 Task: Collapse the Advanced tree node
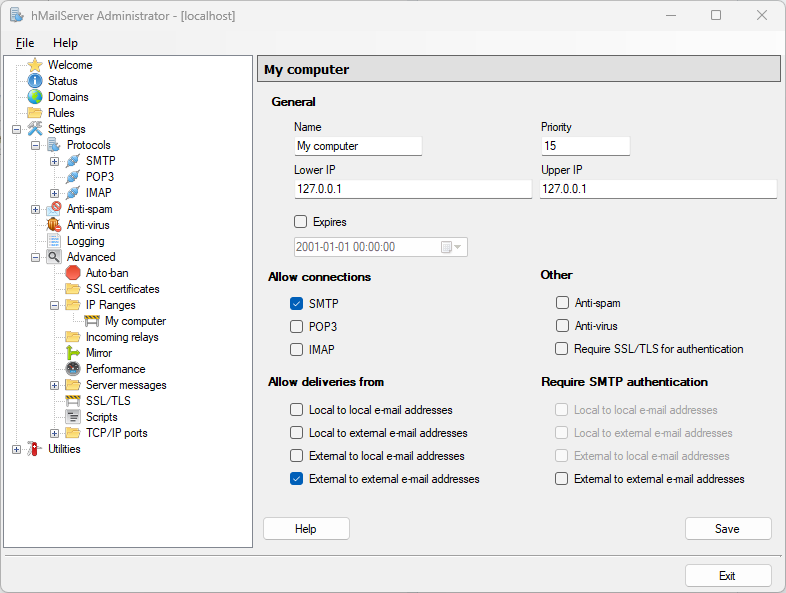[36, 258]
